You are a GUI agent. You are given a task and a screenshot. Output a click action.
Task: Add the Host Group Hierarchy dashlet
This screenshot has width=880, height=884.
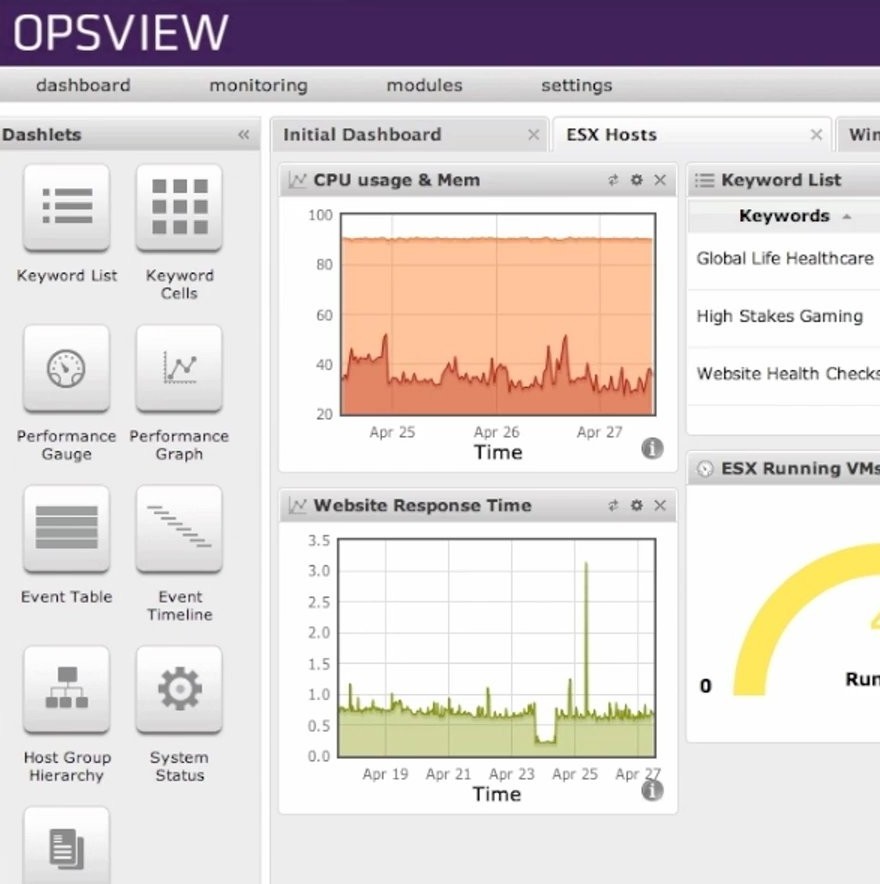(x=67, y=689)
